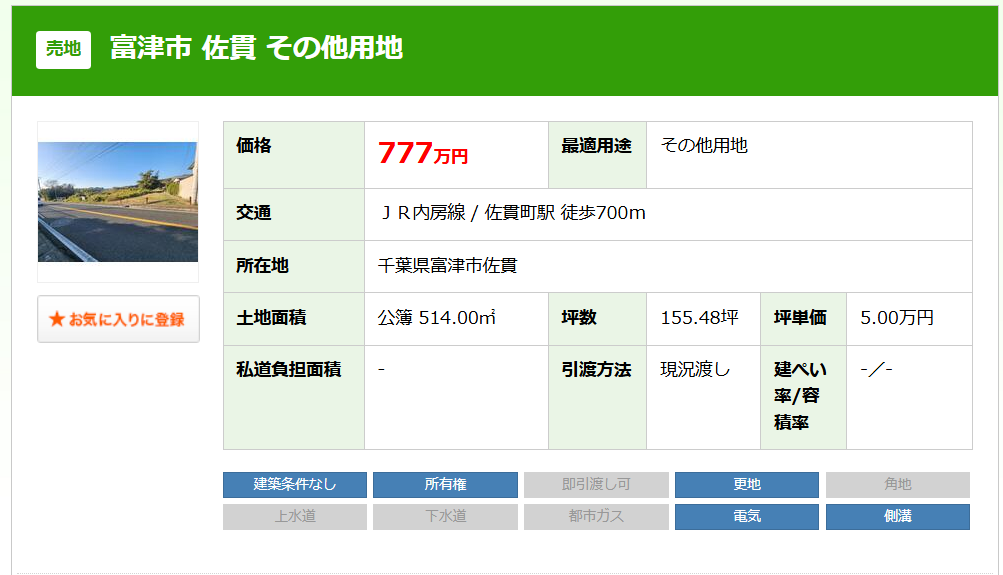
Task: Select the 電気 tag
Action: point(747,517)
